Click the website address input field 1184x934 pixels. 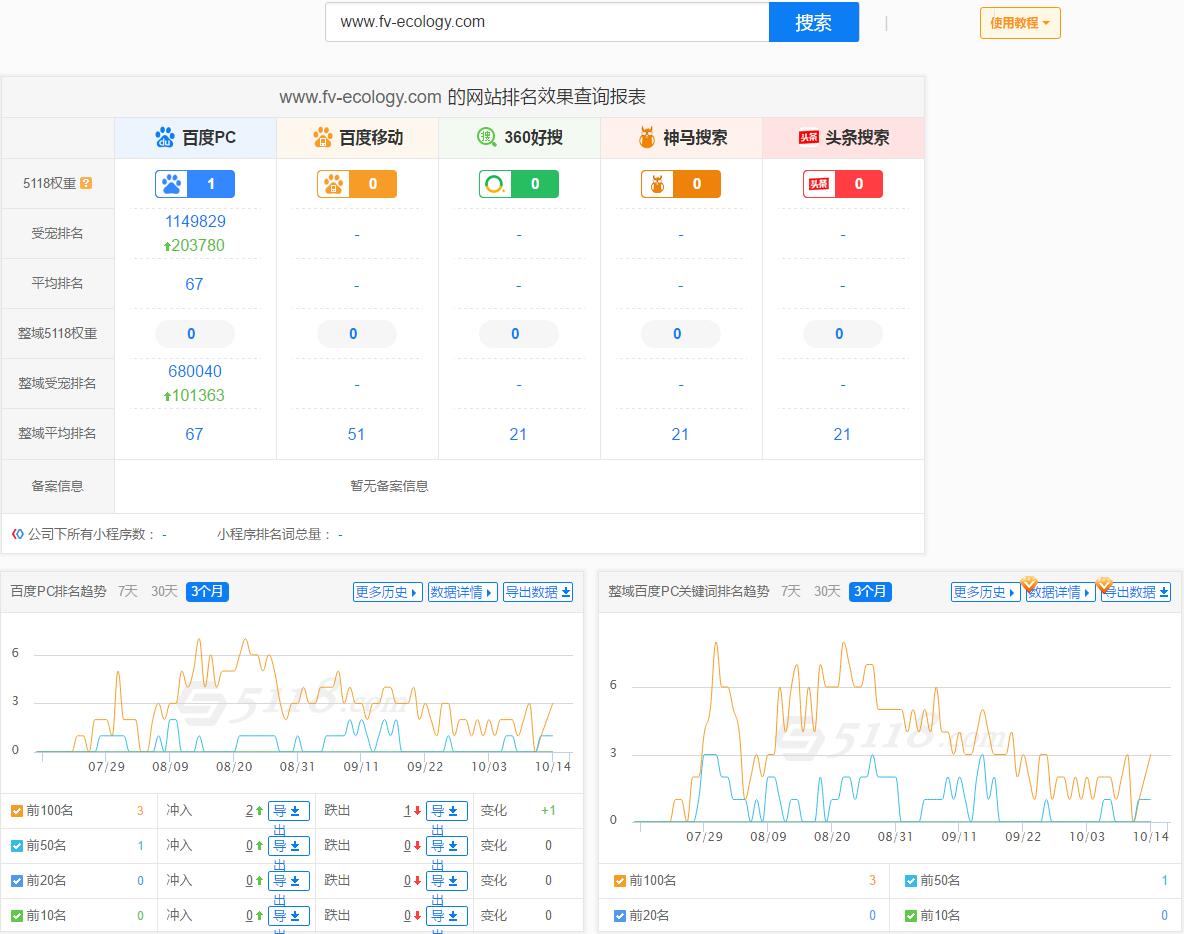[x=546, y=21]
